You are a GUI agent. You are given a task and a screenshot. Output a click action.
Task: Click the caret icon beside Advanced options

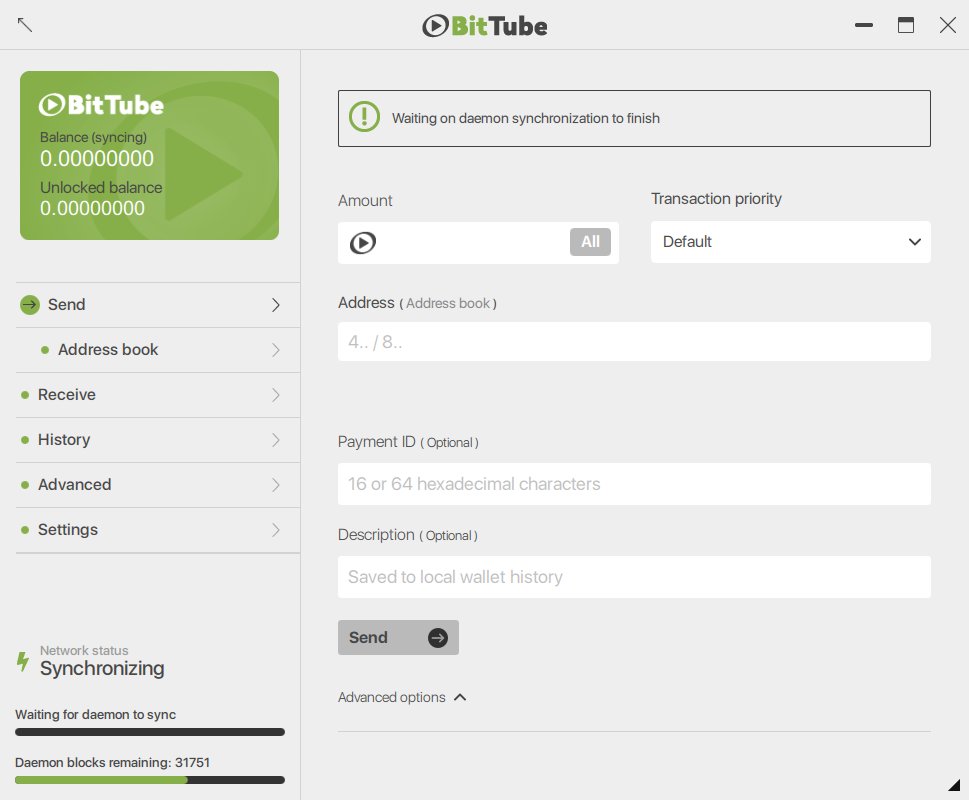coord(460,697)
